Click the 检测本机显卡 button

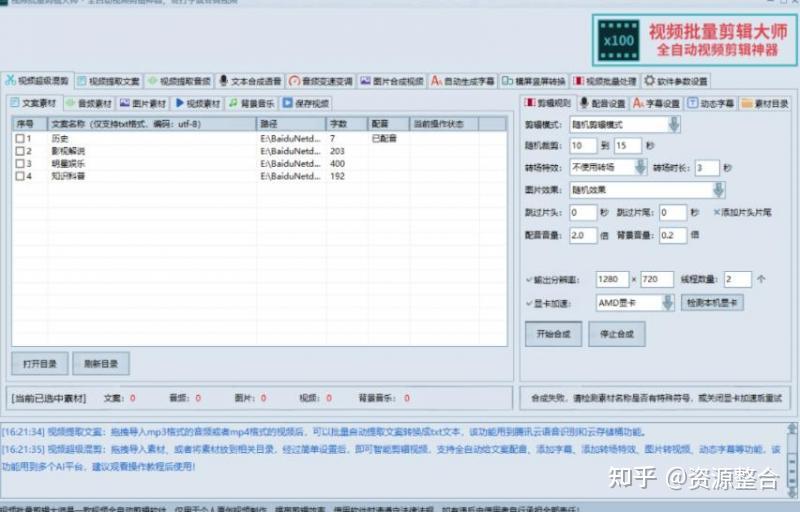(712, 303)
